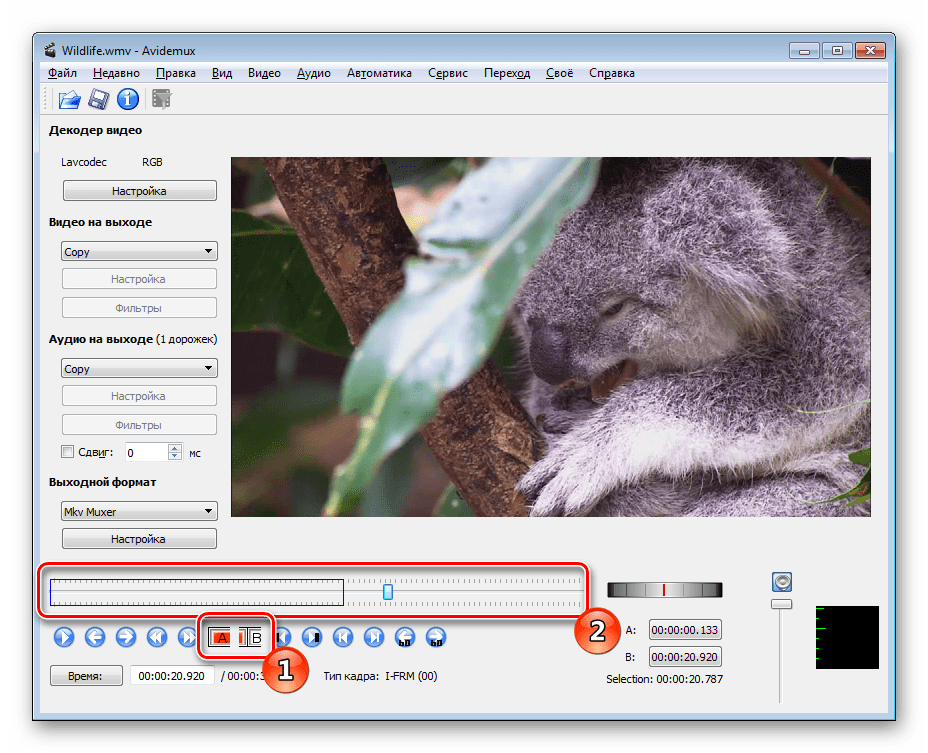Viewport: 928px width, 753px height.
Task: Click Настройка under Аудио на выходе
Action: coord(140,396)
